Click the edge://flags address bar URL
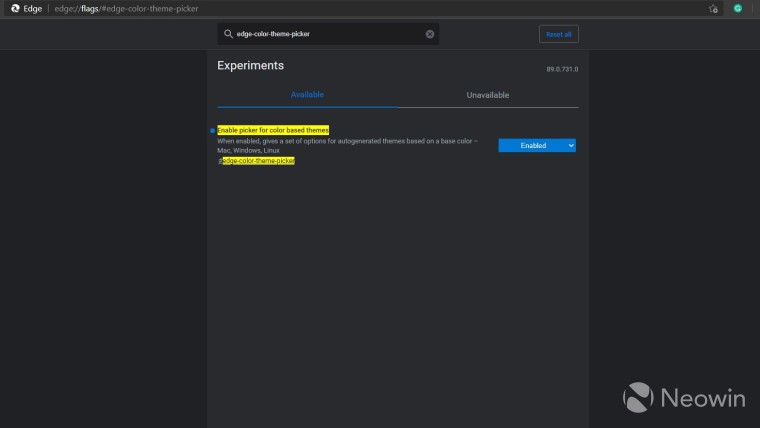760x428 pixels. click(127, 9)
